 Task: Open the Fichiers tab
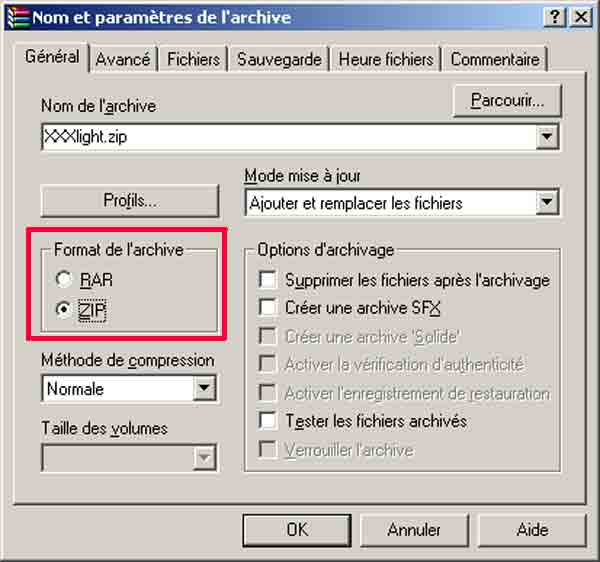(194, 59)
